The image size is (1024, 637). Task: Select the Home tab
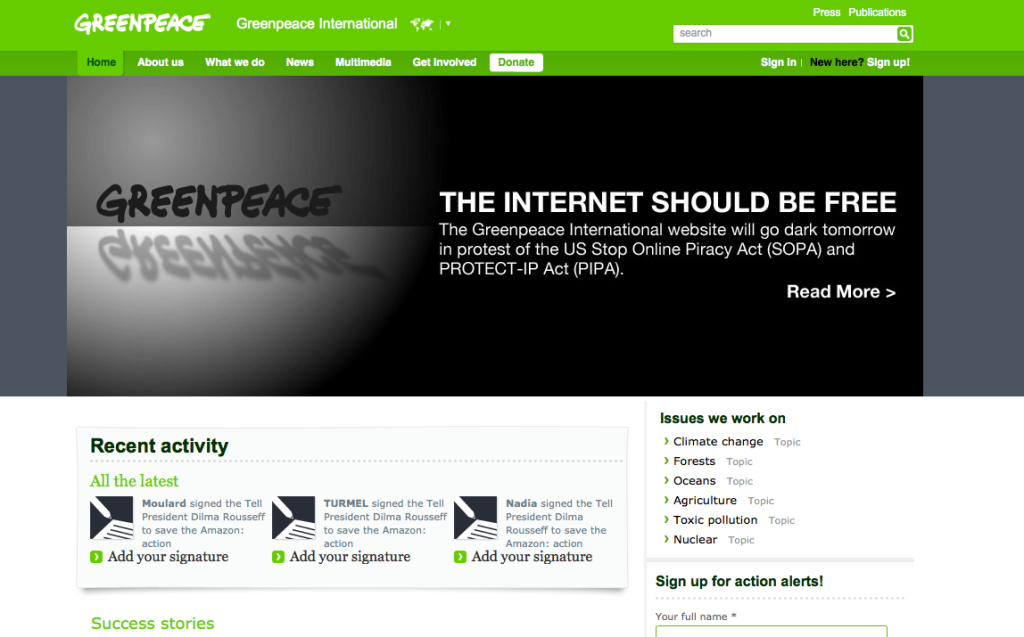pyautogui.click(x=101, y=63)
